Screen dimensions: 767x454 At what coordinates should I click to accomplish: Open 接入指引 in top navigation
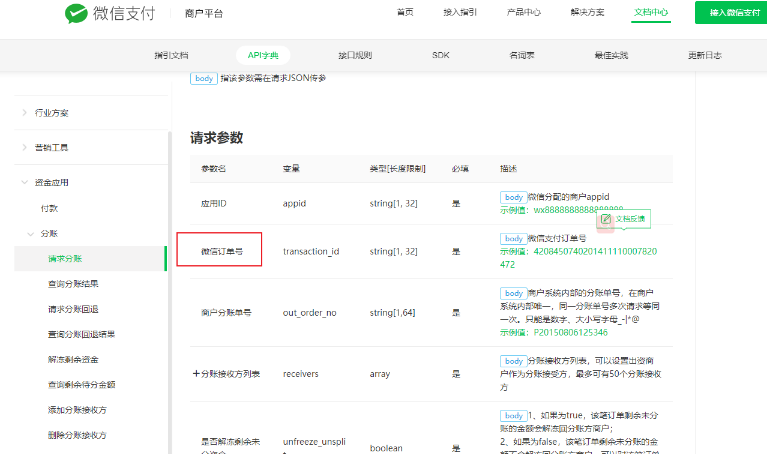[x=460, y=12]
